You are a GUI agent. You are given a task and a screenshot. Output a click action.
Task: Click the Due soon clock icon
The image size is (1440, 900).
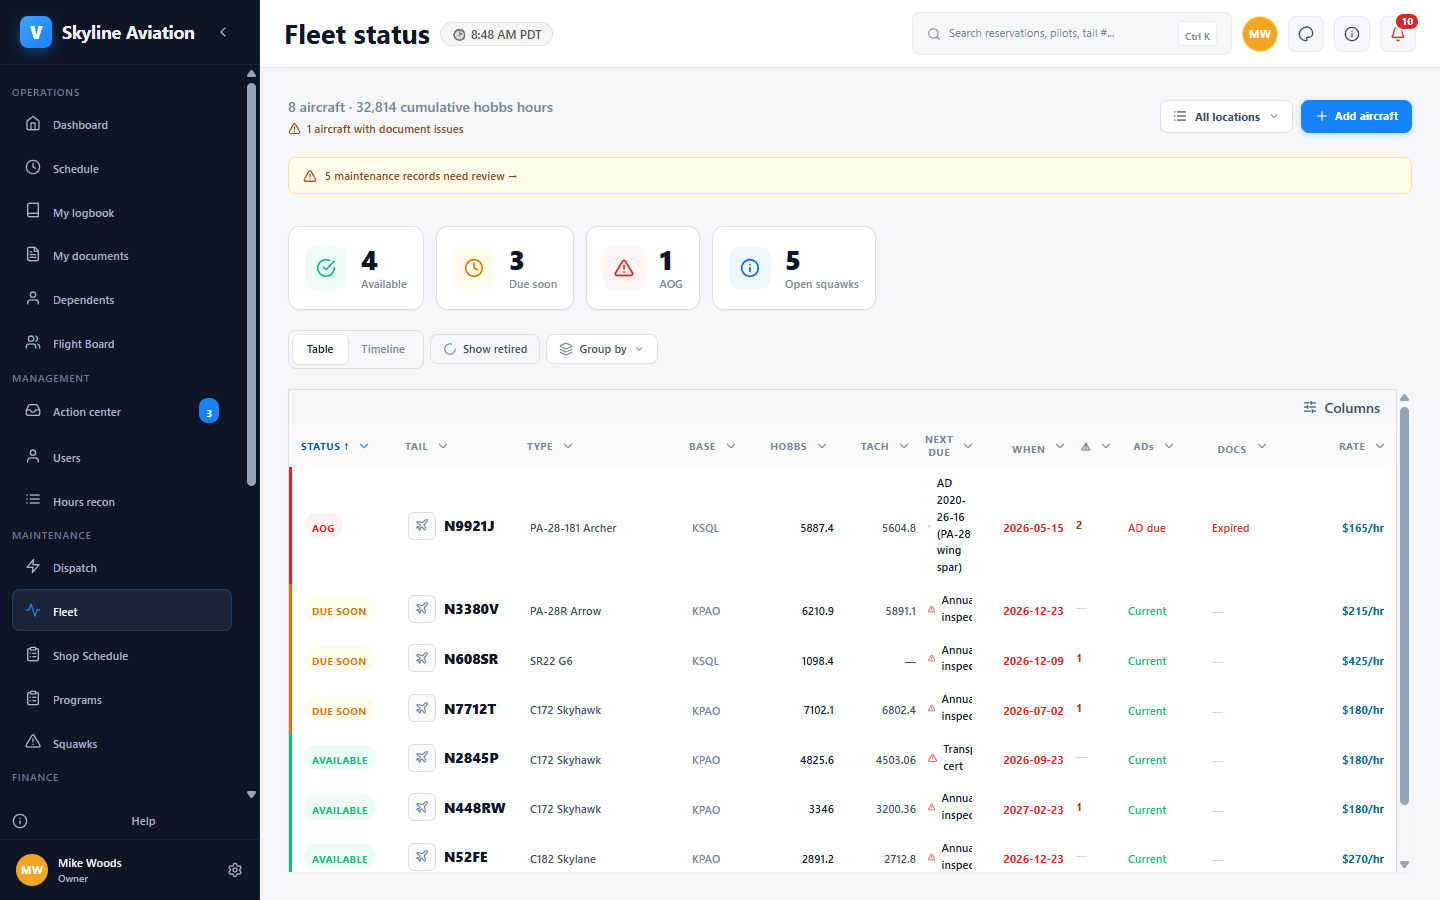click(x=474, y=268)
